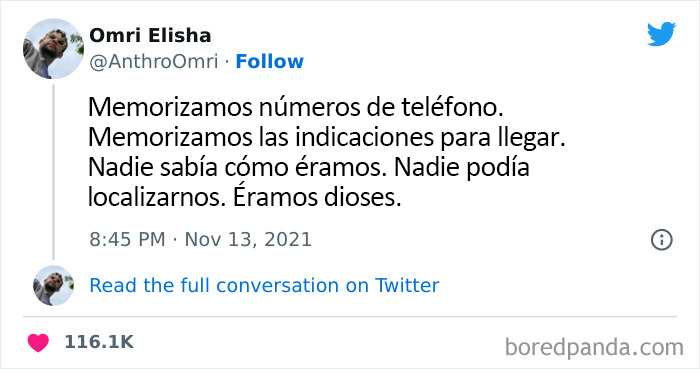700x369 pixels.
Task: Open Omri Elisha's large profile picture
Action: tap(53, 49)
